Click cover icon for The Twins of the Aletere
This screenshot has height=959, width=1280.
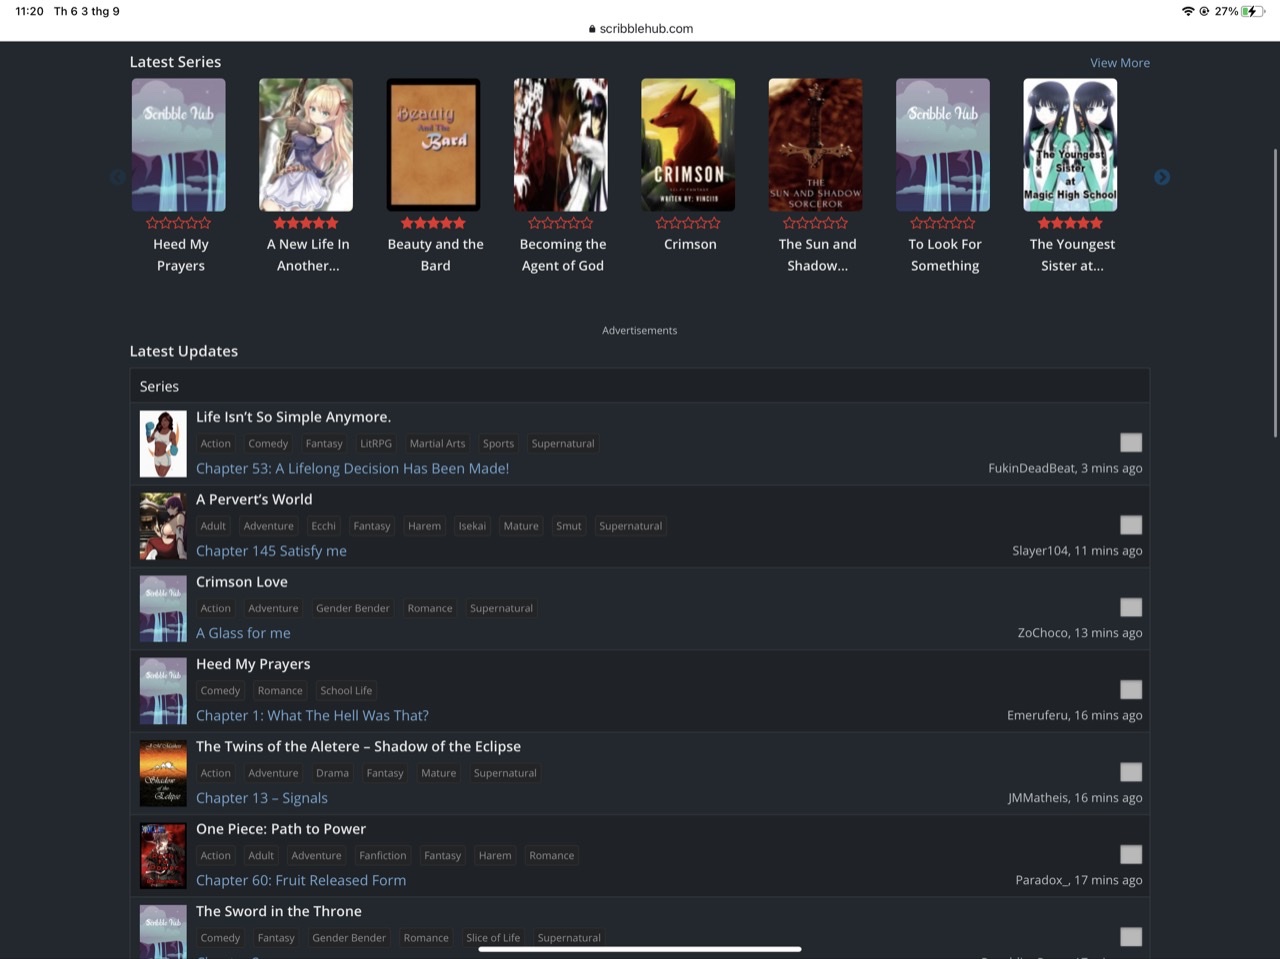tap(163, 773)
